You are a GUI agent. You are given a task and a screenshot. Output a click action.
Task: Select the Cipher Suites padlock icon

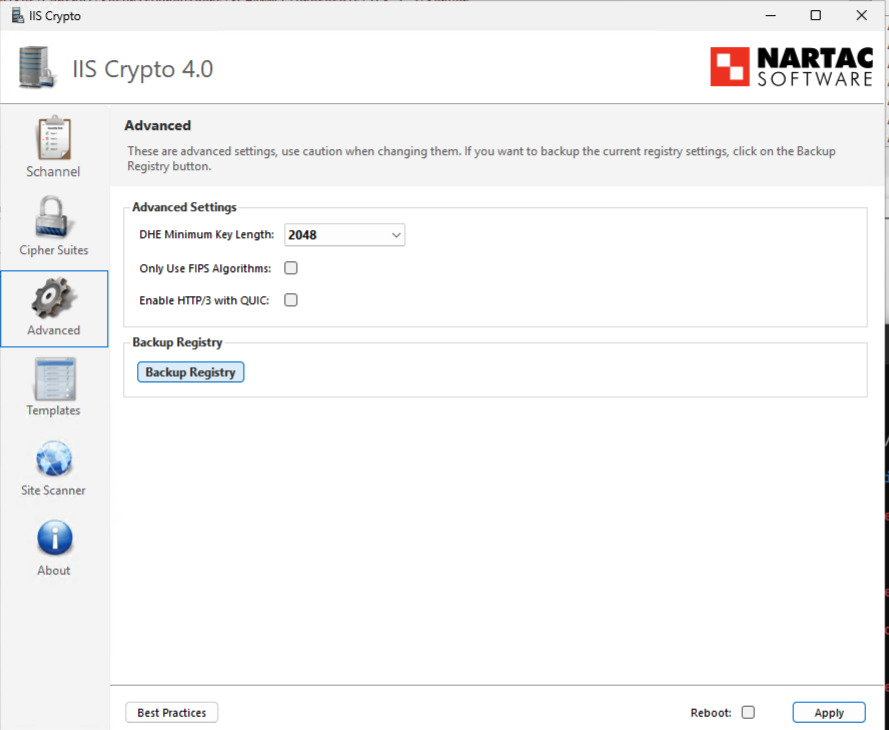click(54, 217)
